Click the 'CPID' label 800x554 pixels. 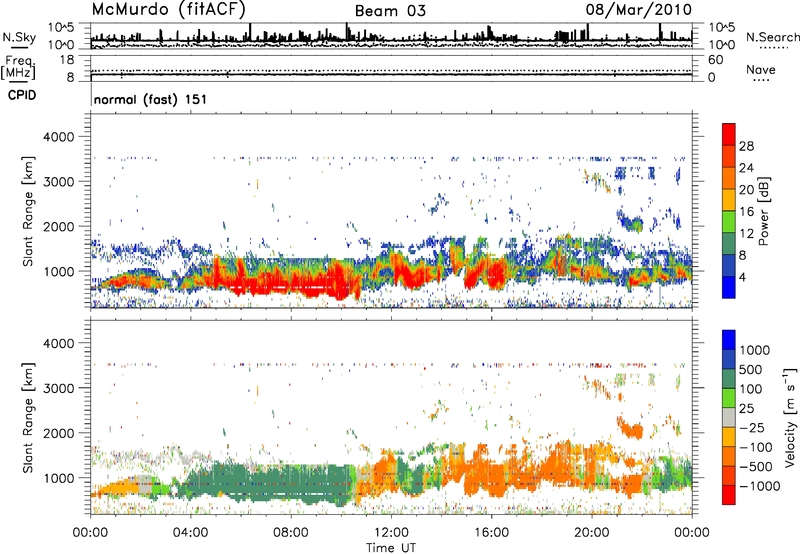coord(22,95)
